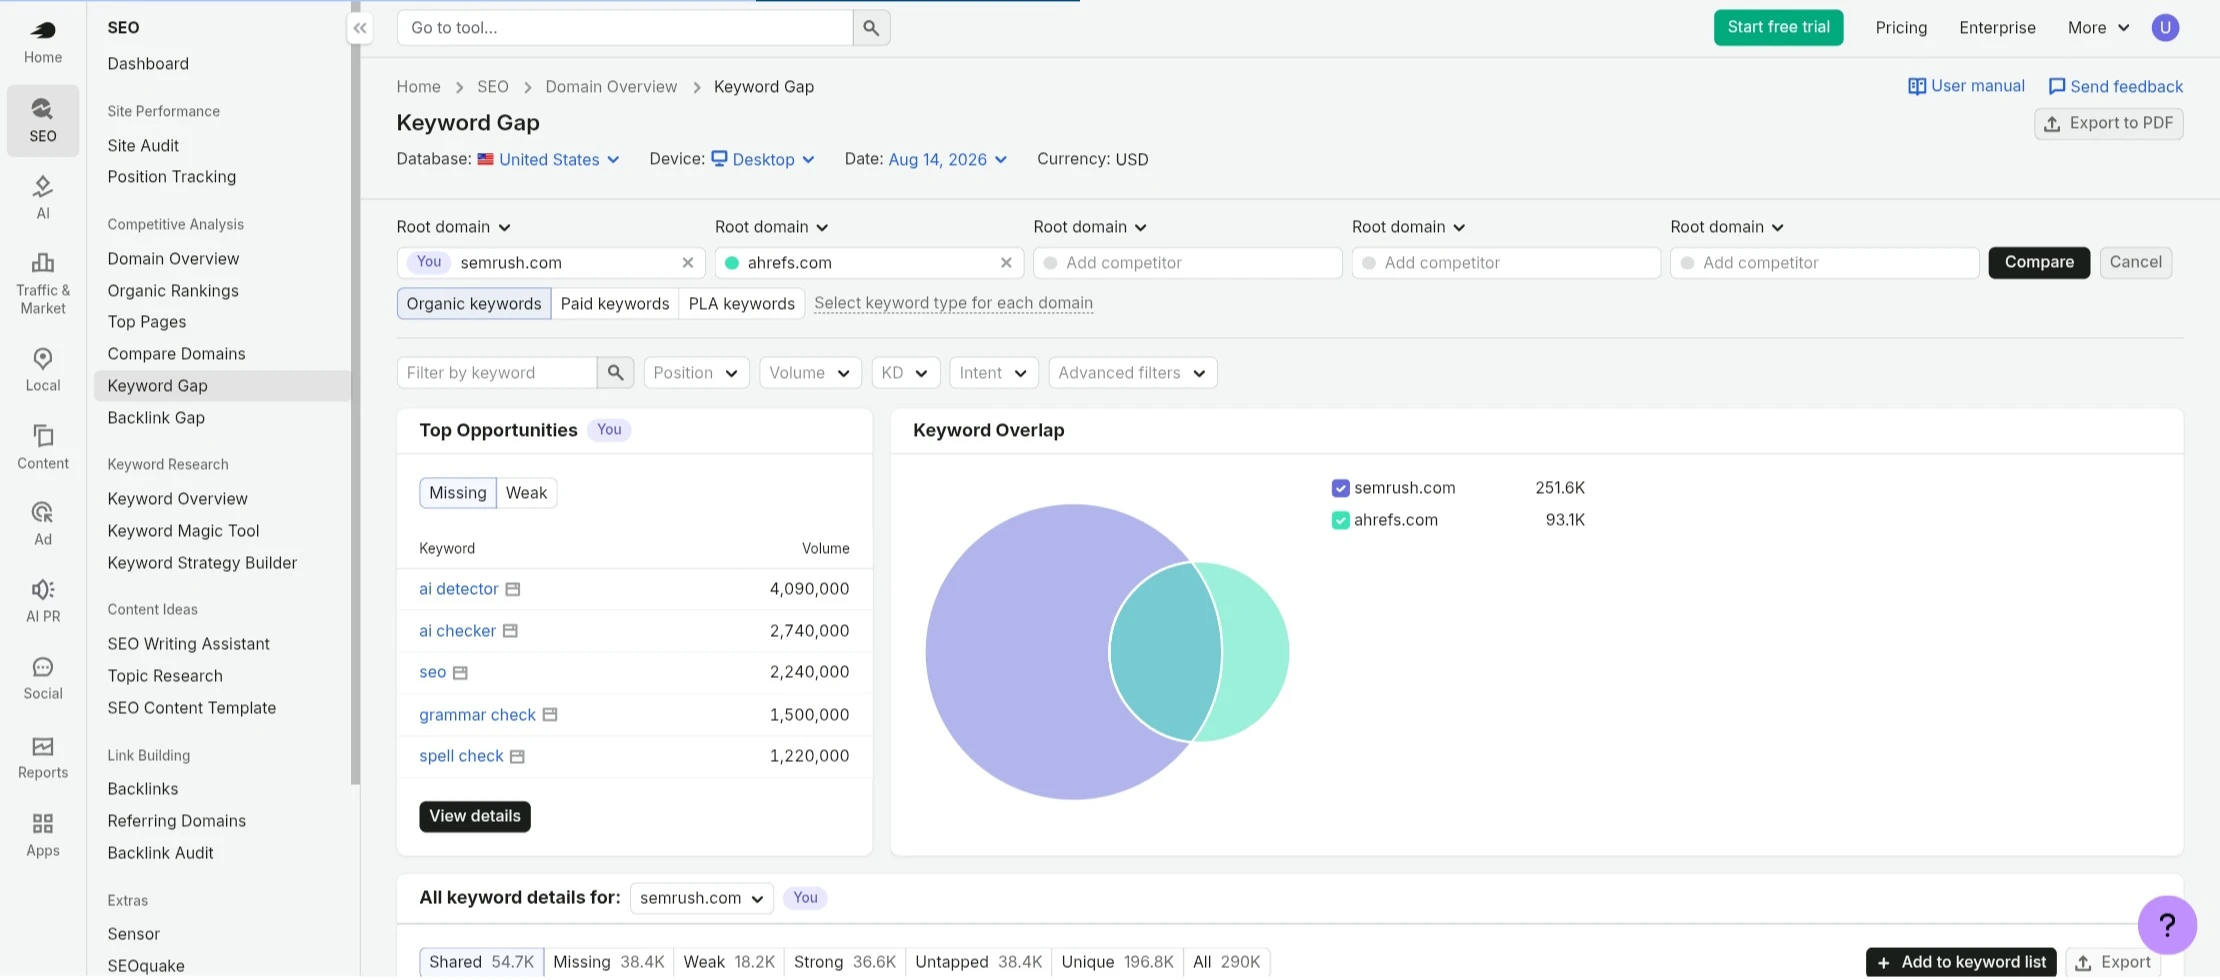Open the help question mark bubble

click(x=2167, y=925)
